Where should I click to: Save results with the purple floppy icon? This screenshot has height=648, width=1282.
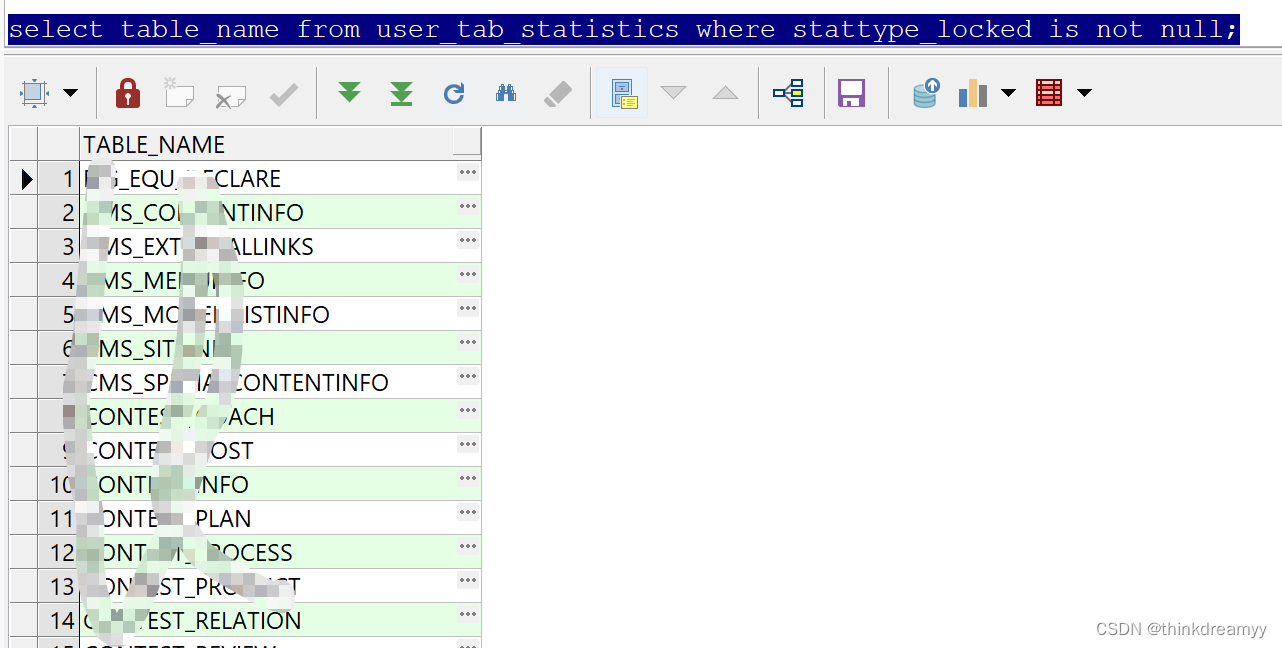click(851, 94)
